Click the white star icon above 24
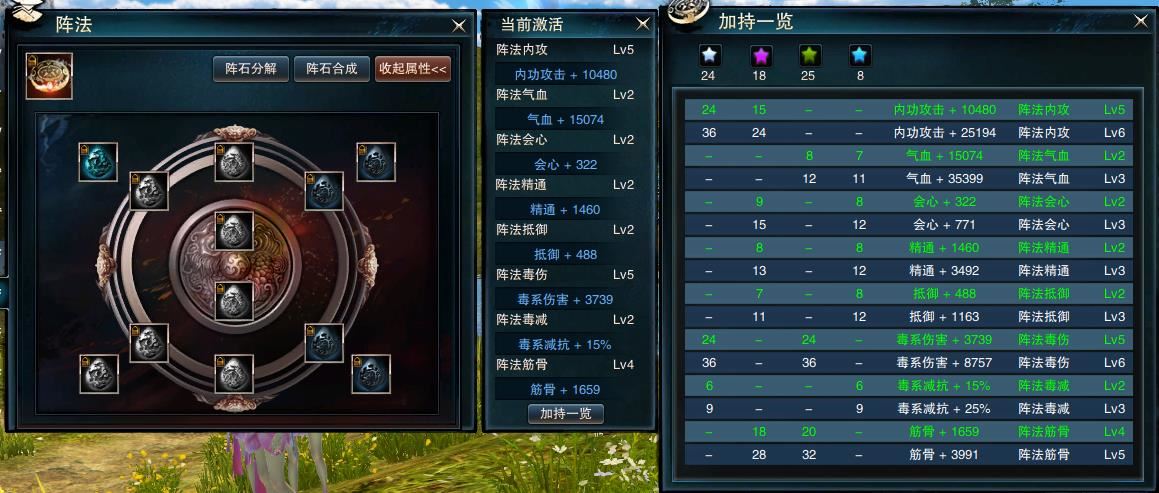This screenshot has height=493, width=1159. (x=709, y=55)
